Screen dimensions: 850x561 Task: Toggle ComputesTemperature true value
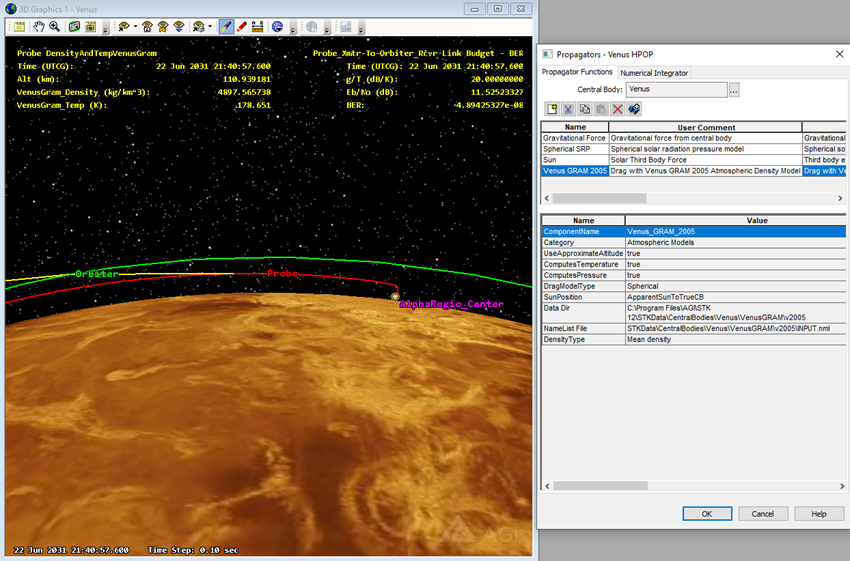735,264
